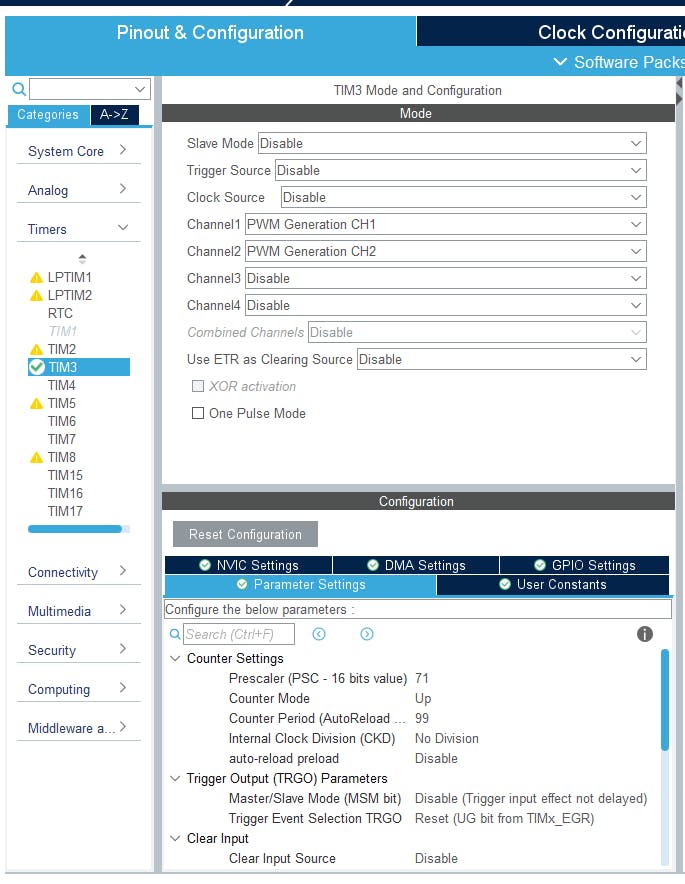The width and height of the screenshot is (685, 884).
Task: Click the parameter Search (Ctrl+F) field
Action: 238,634
